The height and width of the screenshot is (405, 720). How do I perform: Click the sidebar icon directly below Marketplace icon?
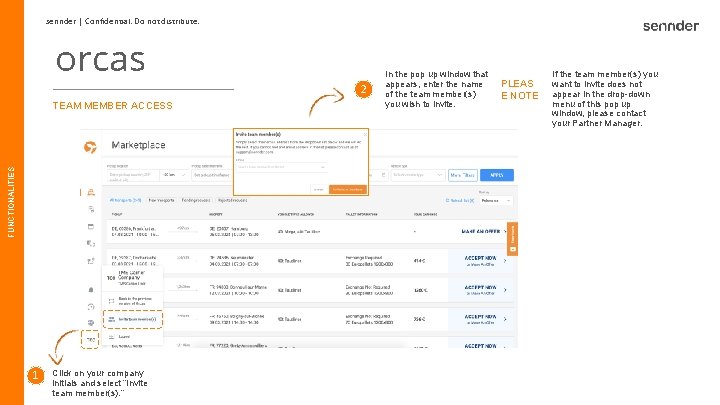pyautogui.click(x=91, y=209)
